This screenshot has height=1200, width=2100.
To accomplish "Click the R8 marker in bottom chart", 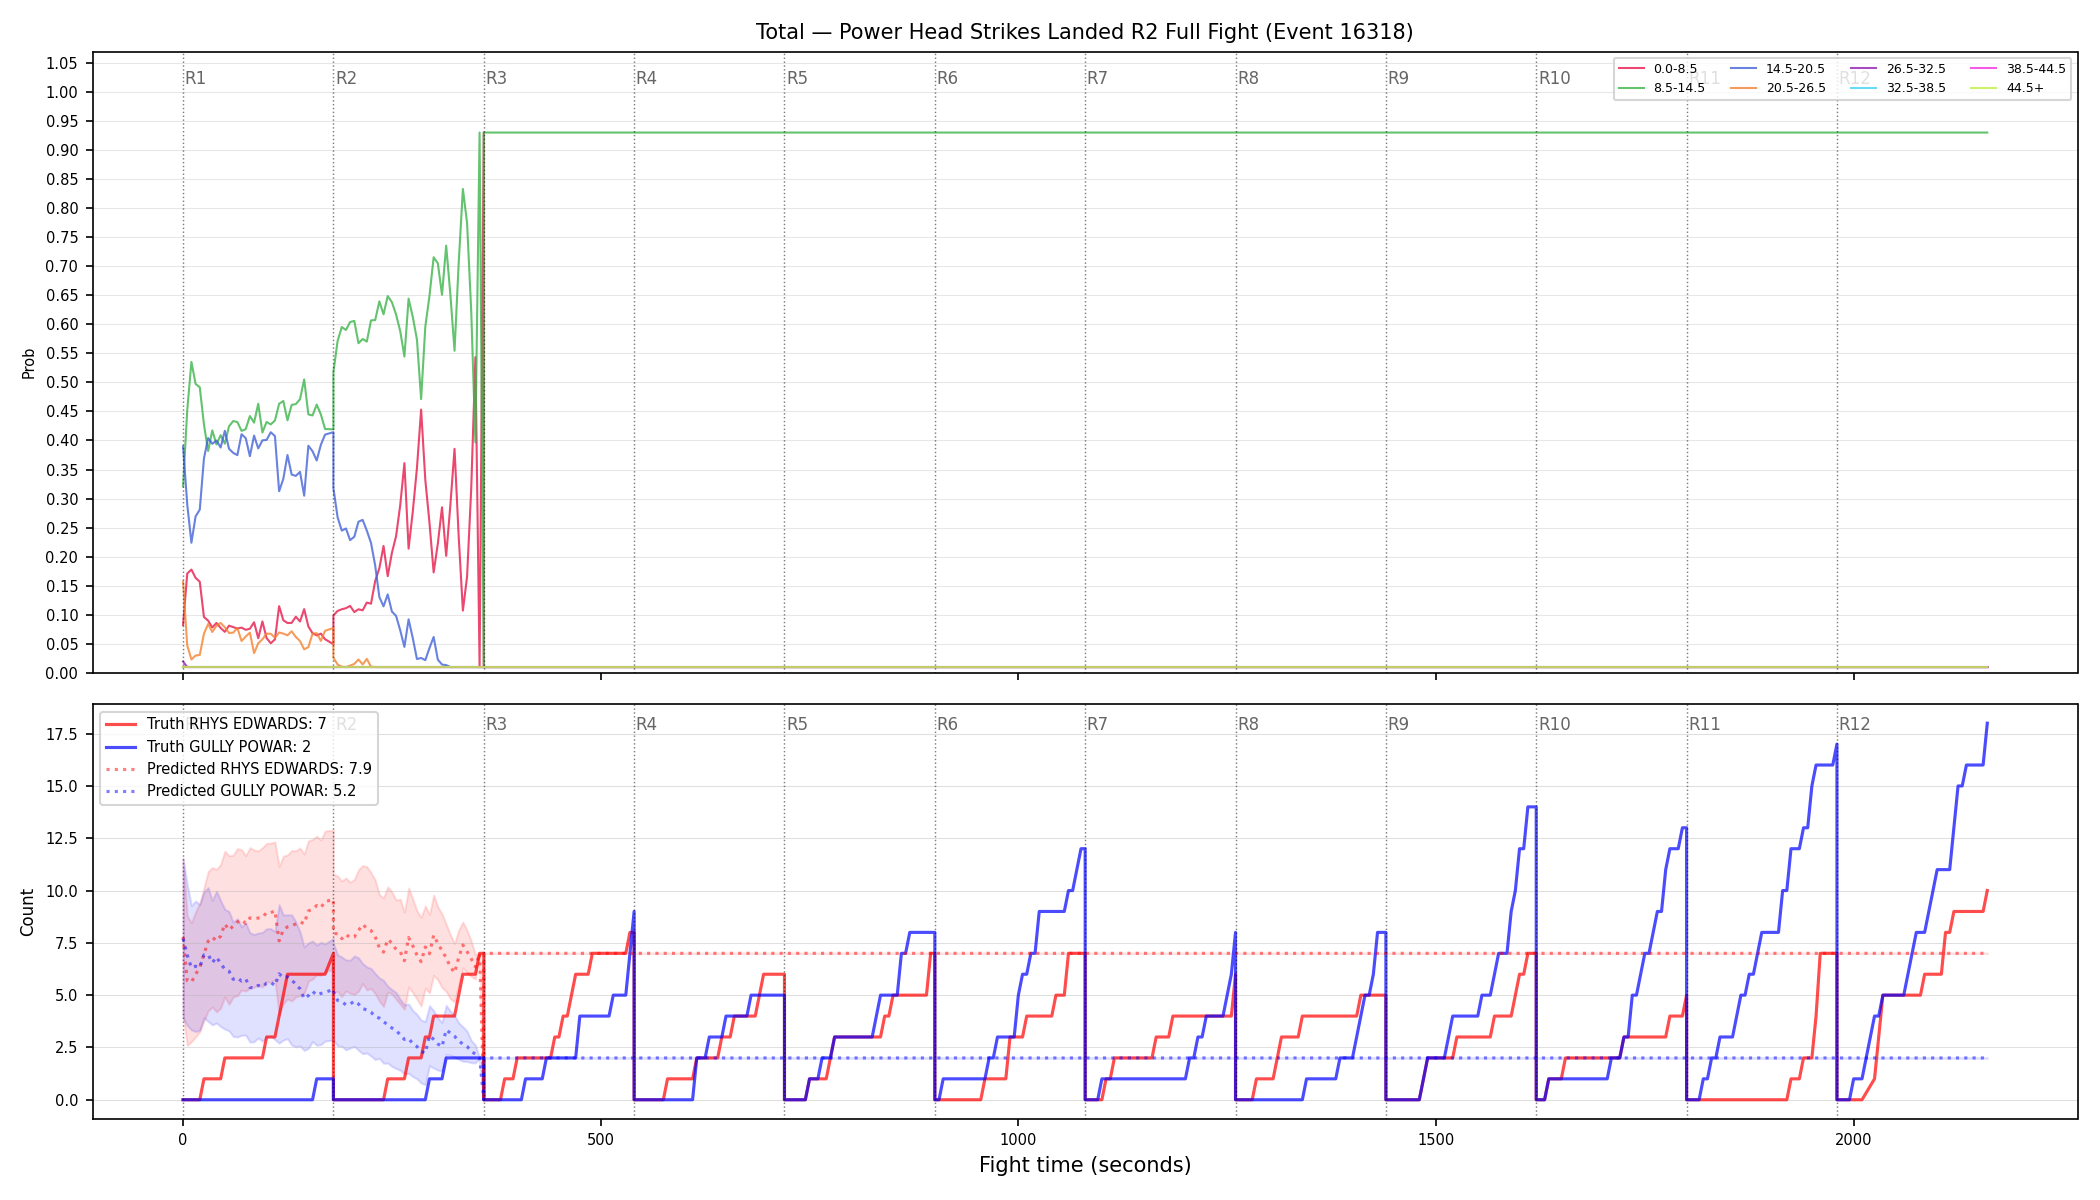I will [x=1248, y=724].
